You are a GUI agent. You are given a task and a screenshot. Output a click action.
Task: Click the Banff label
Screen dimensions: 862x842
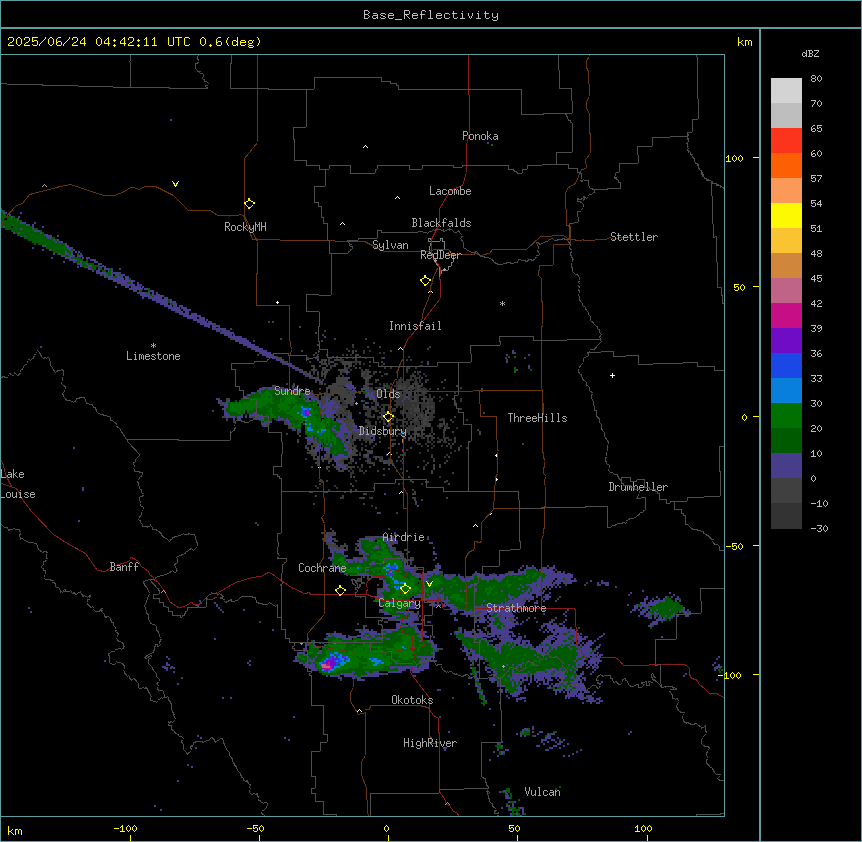(124, 567)
